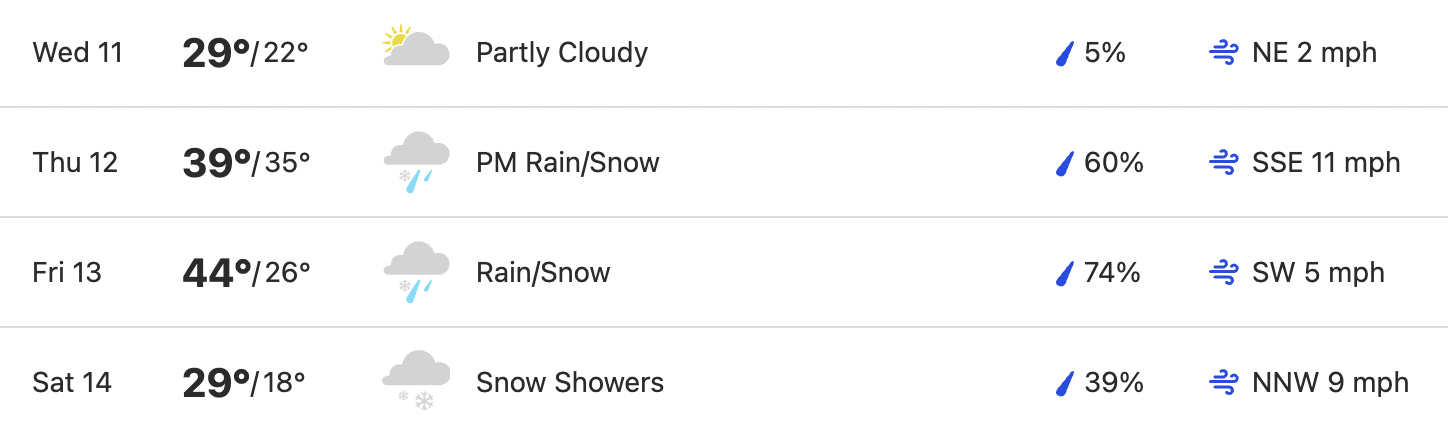Expand the Fri 13 forecast row
This screenshot has width=1448, height=432.
[724, 272]
